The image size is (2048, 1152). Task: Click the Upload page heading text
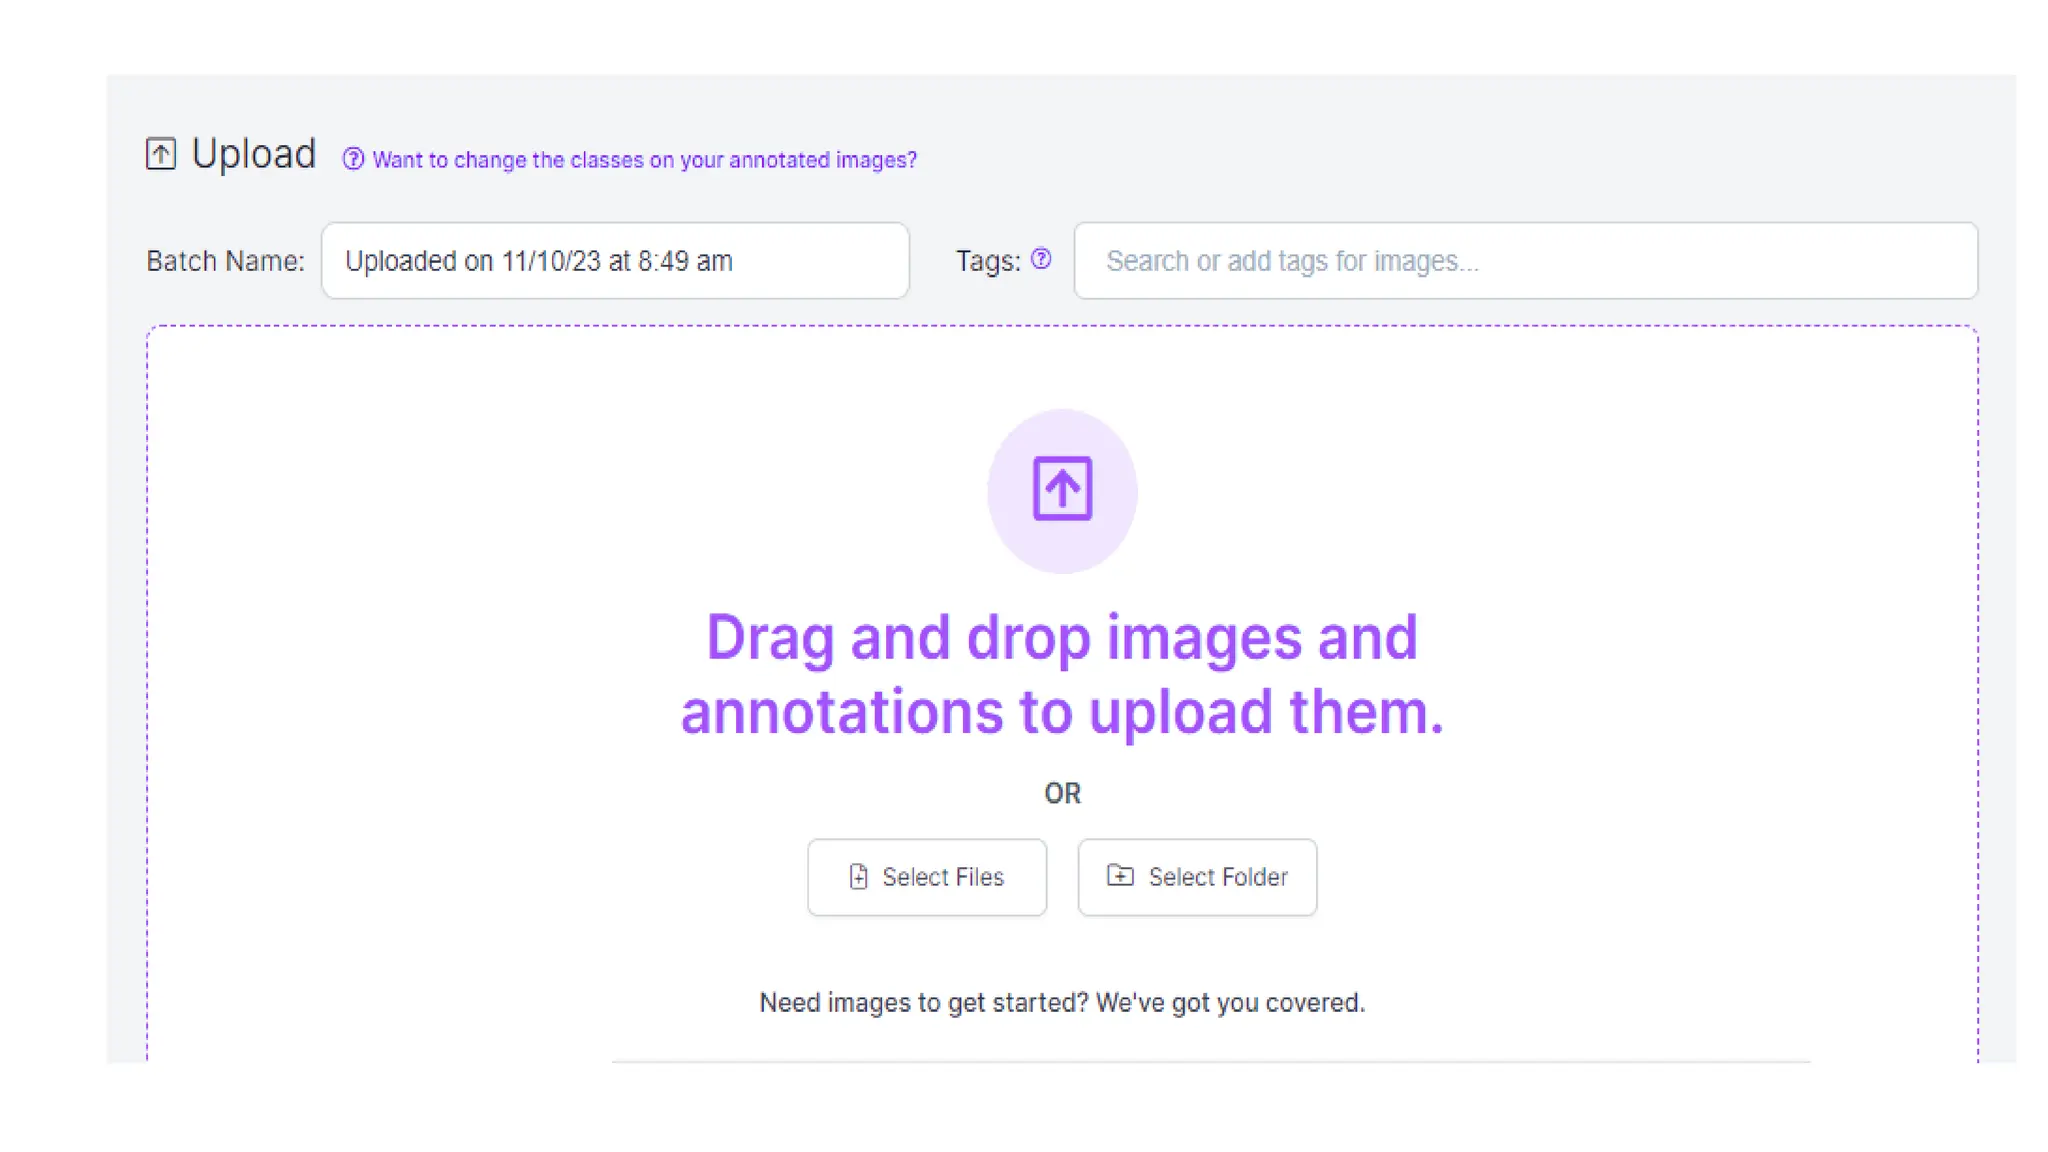pyautogui.click(x=253, y=154)
